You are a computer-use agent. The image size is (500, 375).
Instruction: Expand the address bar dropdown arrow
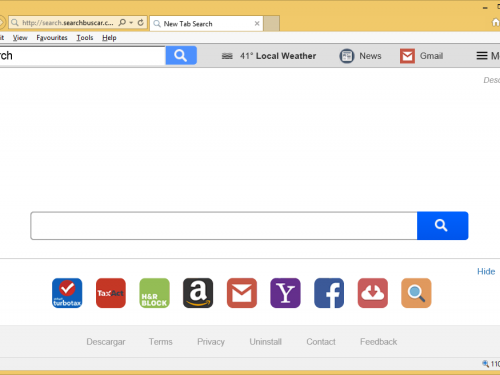131,23
